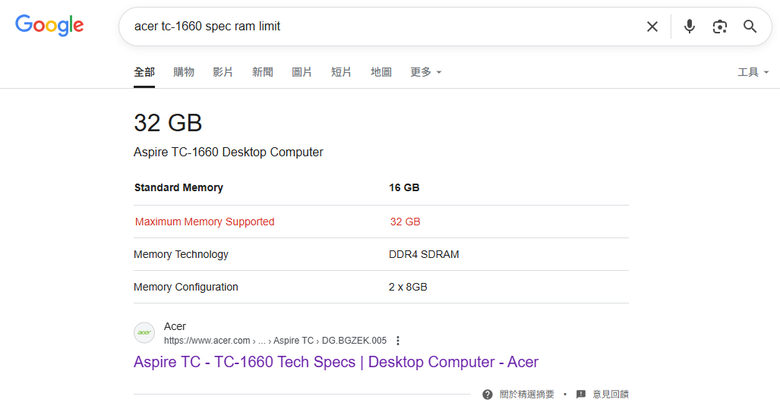Open Aspire TC - TC-1660 Tech Specs link
Screen dimensions: 780x415
[x=336, y=362]
